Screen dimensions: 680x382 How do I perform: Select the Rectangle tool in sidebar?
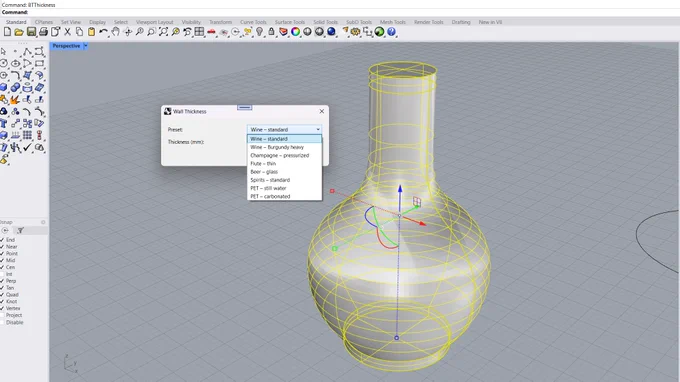click(39, 63)
